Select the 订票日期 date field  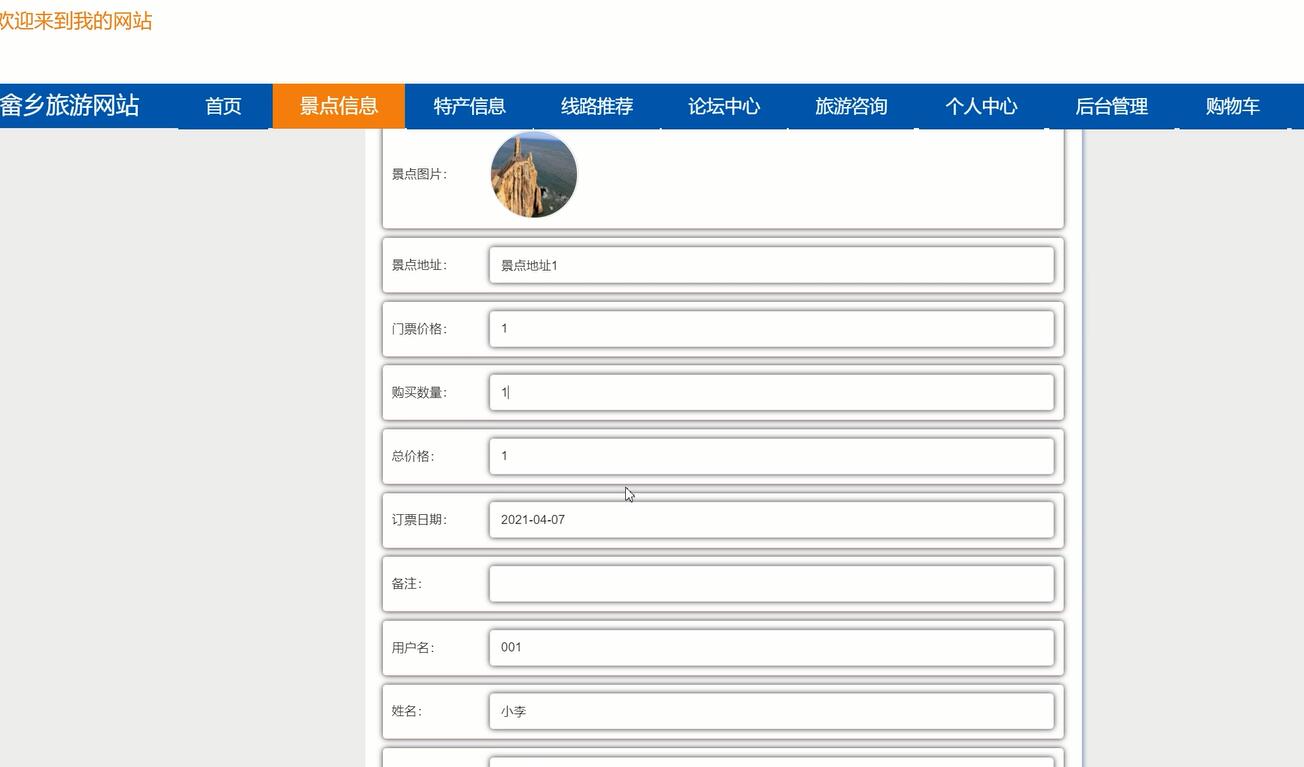click(771, 520)
